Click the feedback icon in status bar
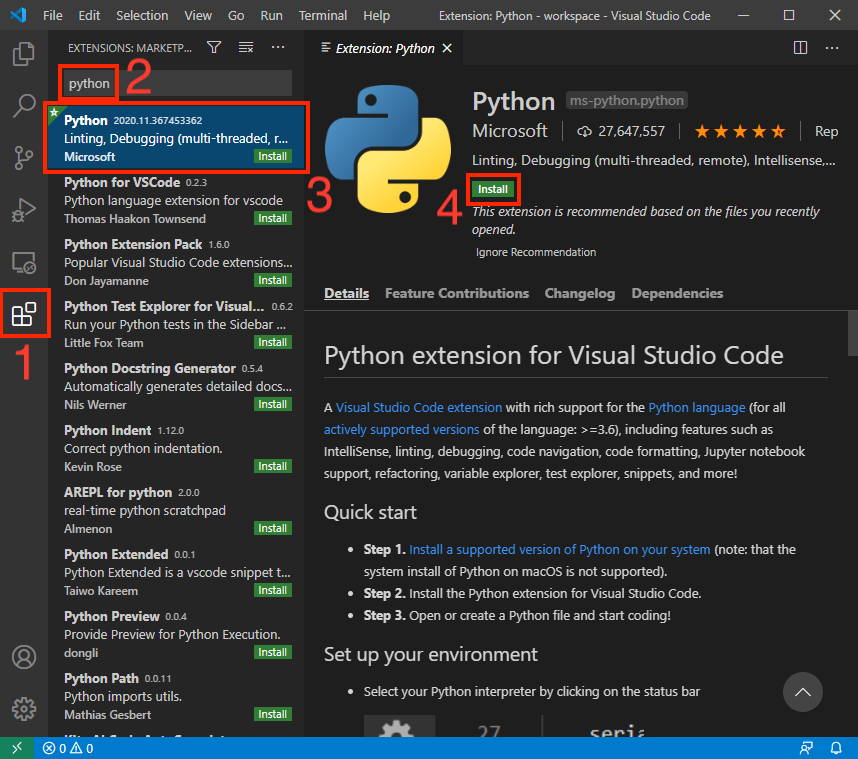 click(x=806, y=748)
